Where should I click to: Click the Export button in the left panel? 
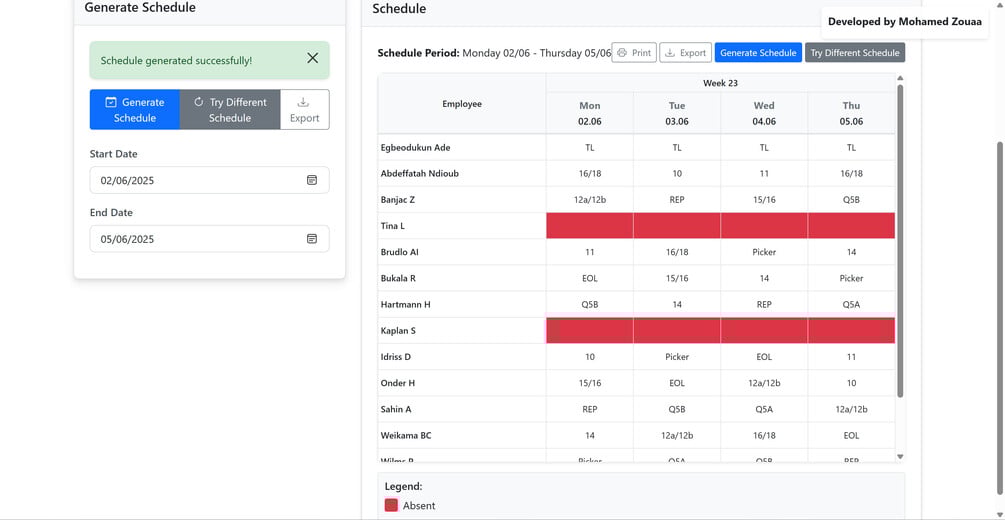point(304,110)
